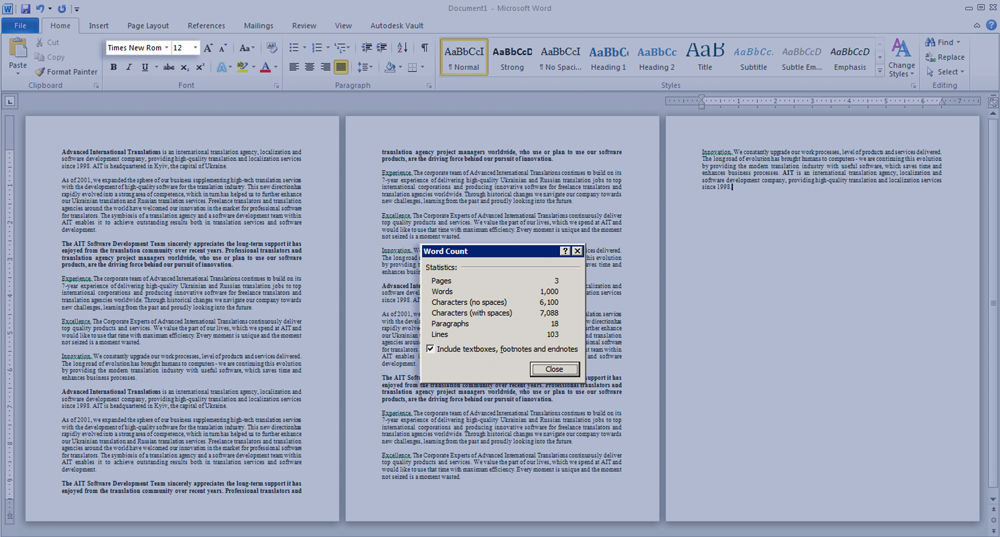Close the Word Count dialog with Close button

[554, 369]
